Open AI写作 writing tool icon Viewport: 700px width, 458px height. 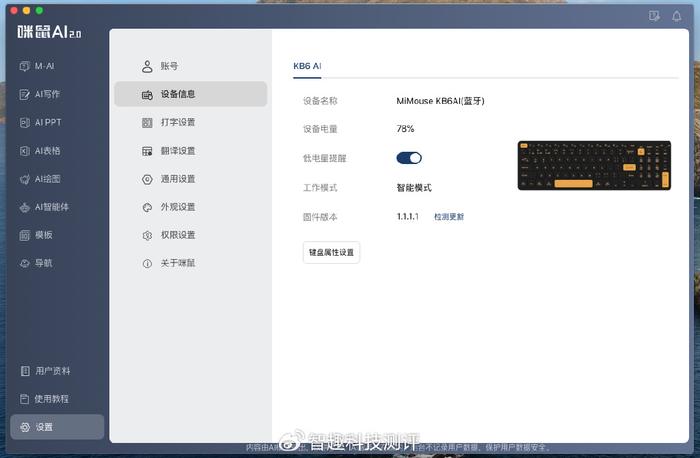24,94
